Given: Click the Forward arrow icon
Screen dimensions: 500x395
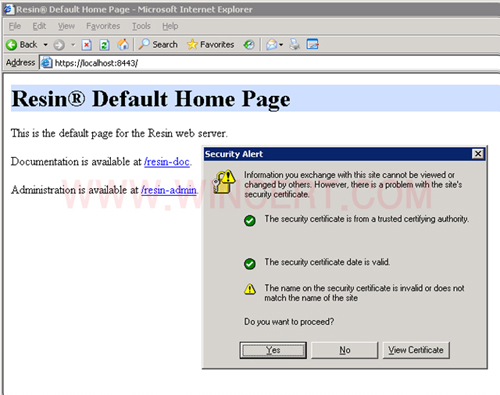Looking at the screenshot, I should [59, 45].
